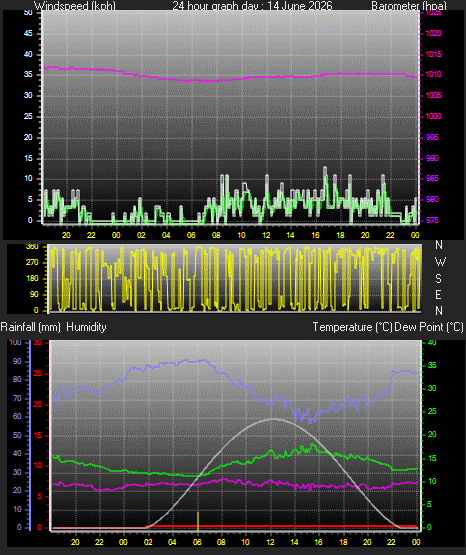Click the 100 value on humidity axis
The image size is (466, 555).
[x=16, y=342]
